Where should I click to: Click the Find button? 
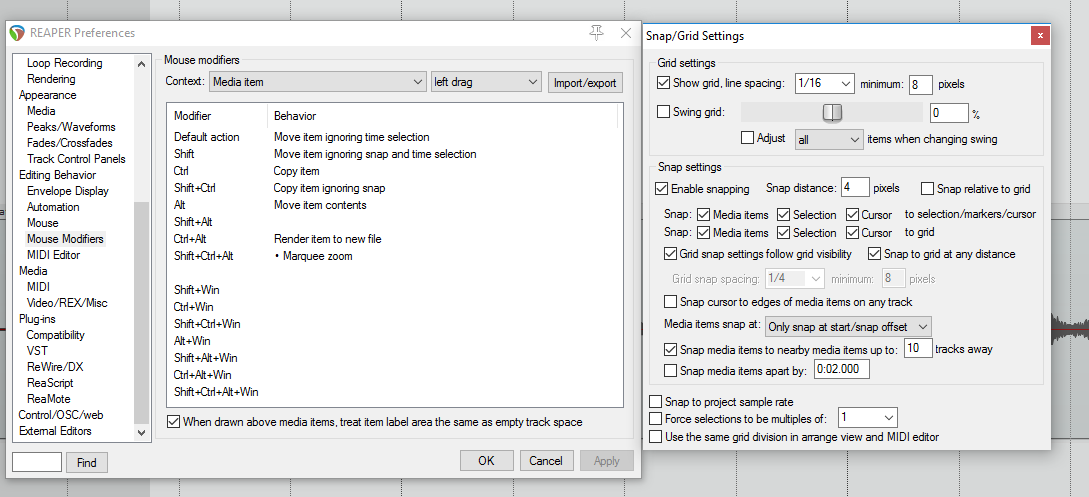click(x=87, y=463)
